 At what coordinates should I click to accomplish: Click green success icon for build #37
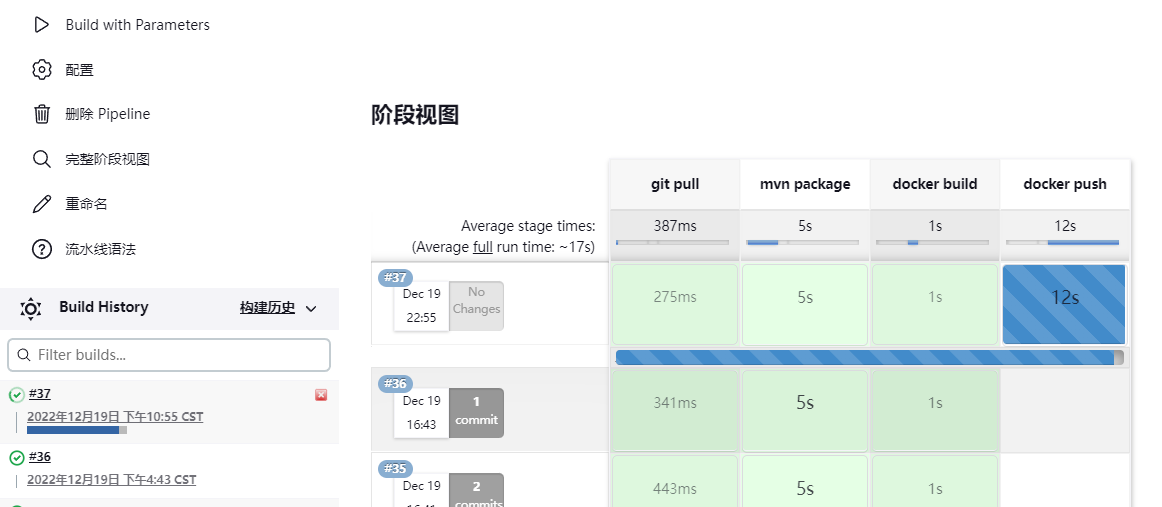16,395
